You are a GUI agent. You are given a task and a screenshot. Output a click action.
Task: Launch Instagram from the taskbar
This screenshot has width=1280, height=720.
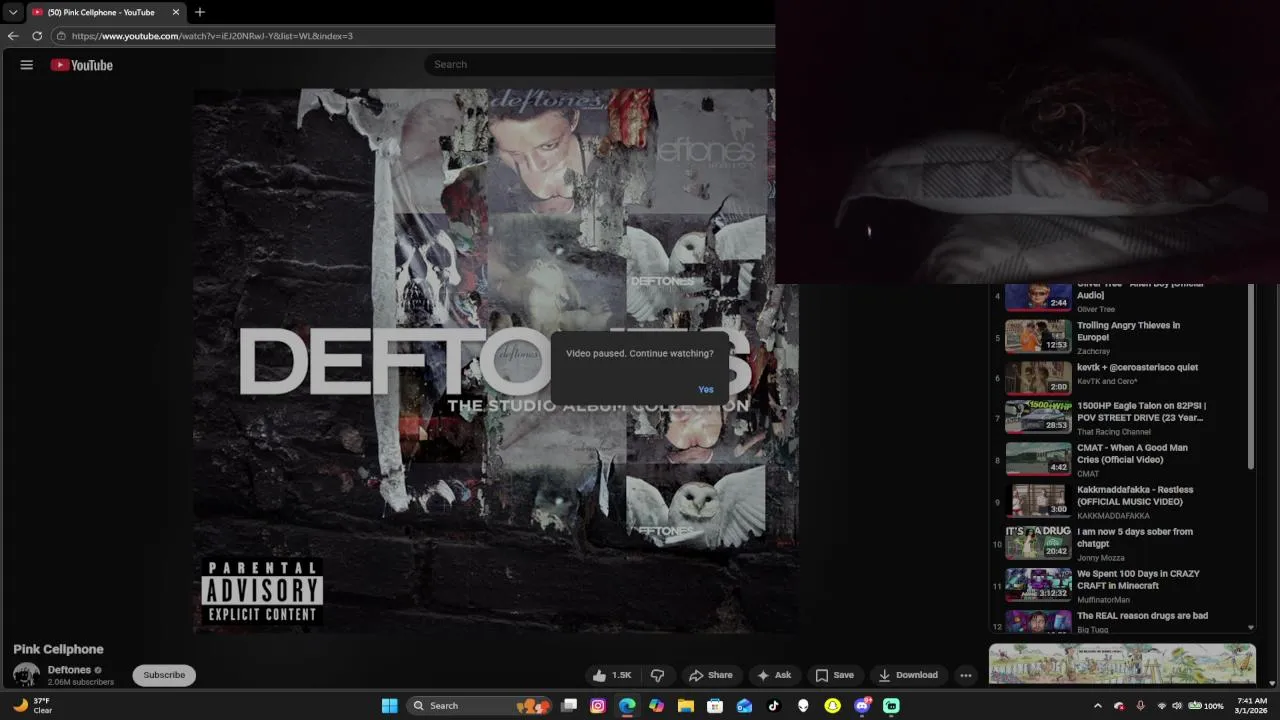click(x=598, y=706)
